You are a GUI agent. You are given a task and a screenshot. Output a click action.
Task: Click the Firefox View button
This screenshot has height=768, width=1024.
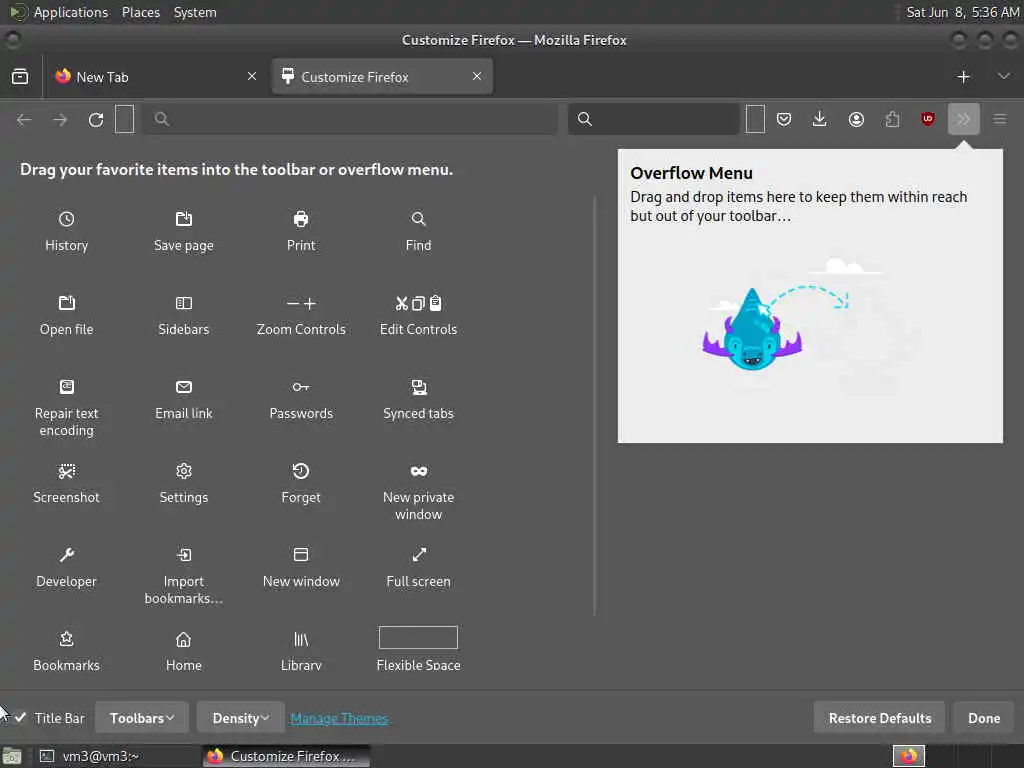point(20,76)
